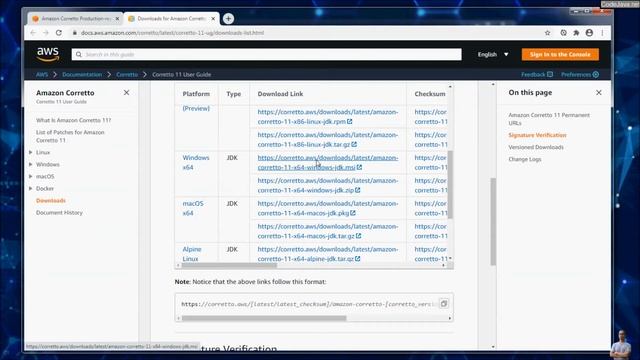Reload the page with refresh icon
Image resolution: width=640 pixels, height=360 pixels.
(59, 33)
